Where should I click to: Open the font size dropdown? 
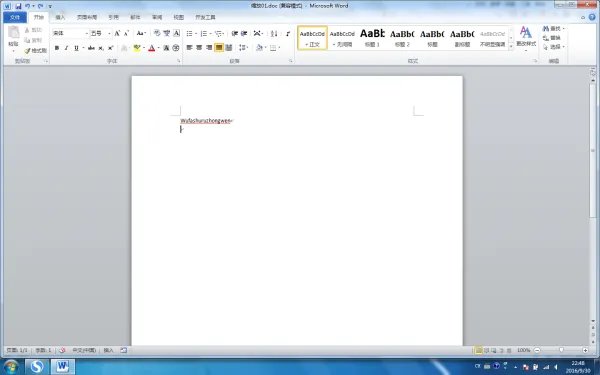coord(109,34)
